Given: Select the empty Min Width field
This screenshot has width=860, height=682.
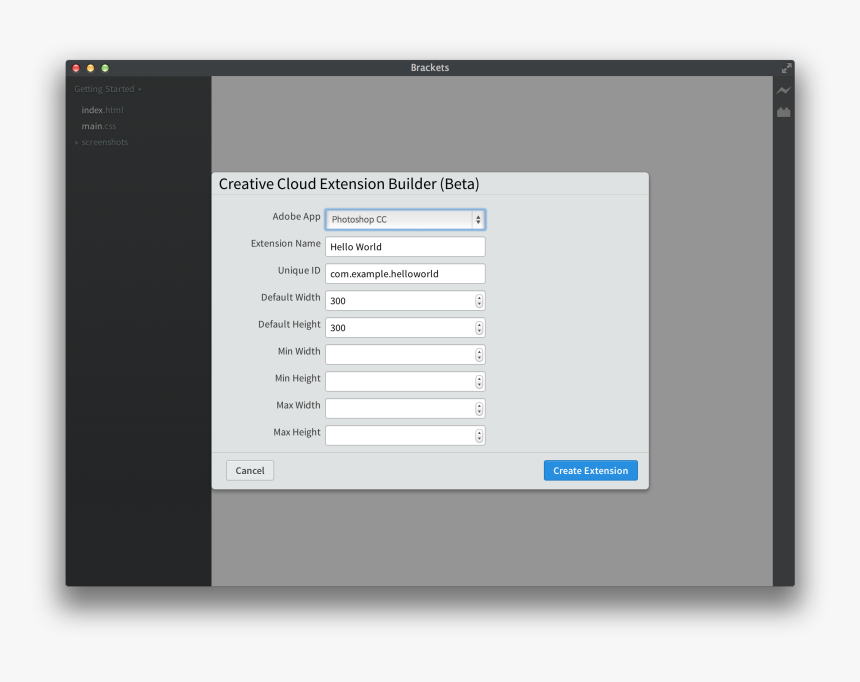Looking at the screenshot, I should [x=400, y=354].
